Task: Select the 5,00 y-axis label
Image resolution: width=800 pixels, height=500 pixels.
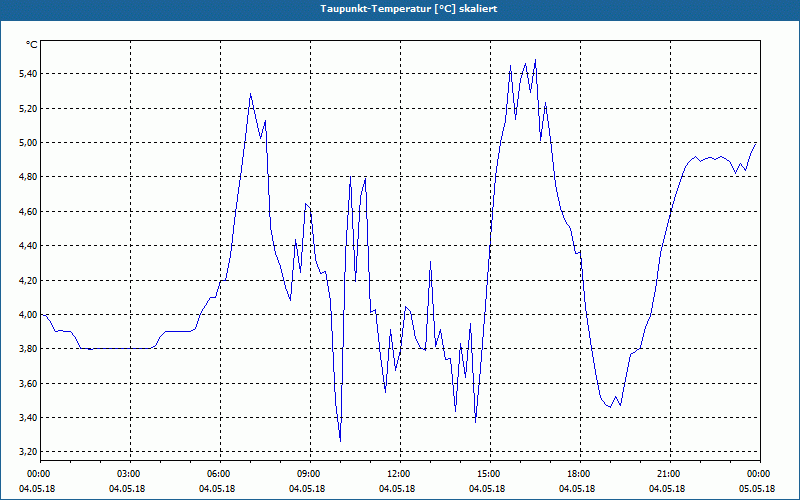Action: 28,143
